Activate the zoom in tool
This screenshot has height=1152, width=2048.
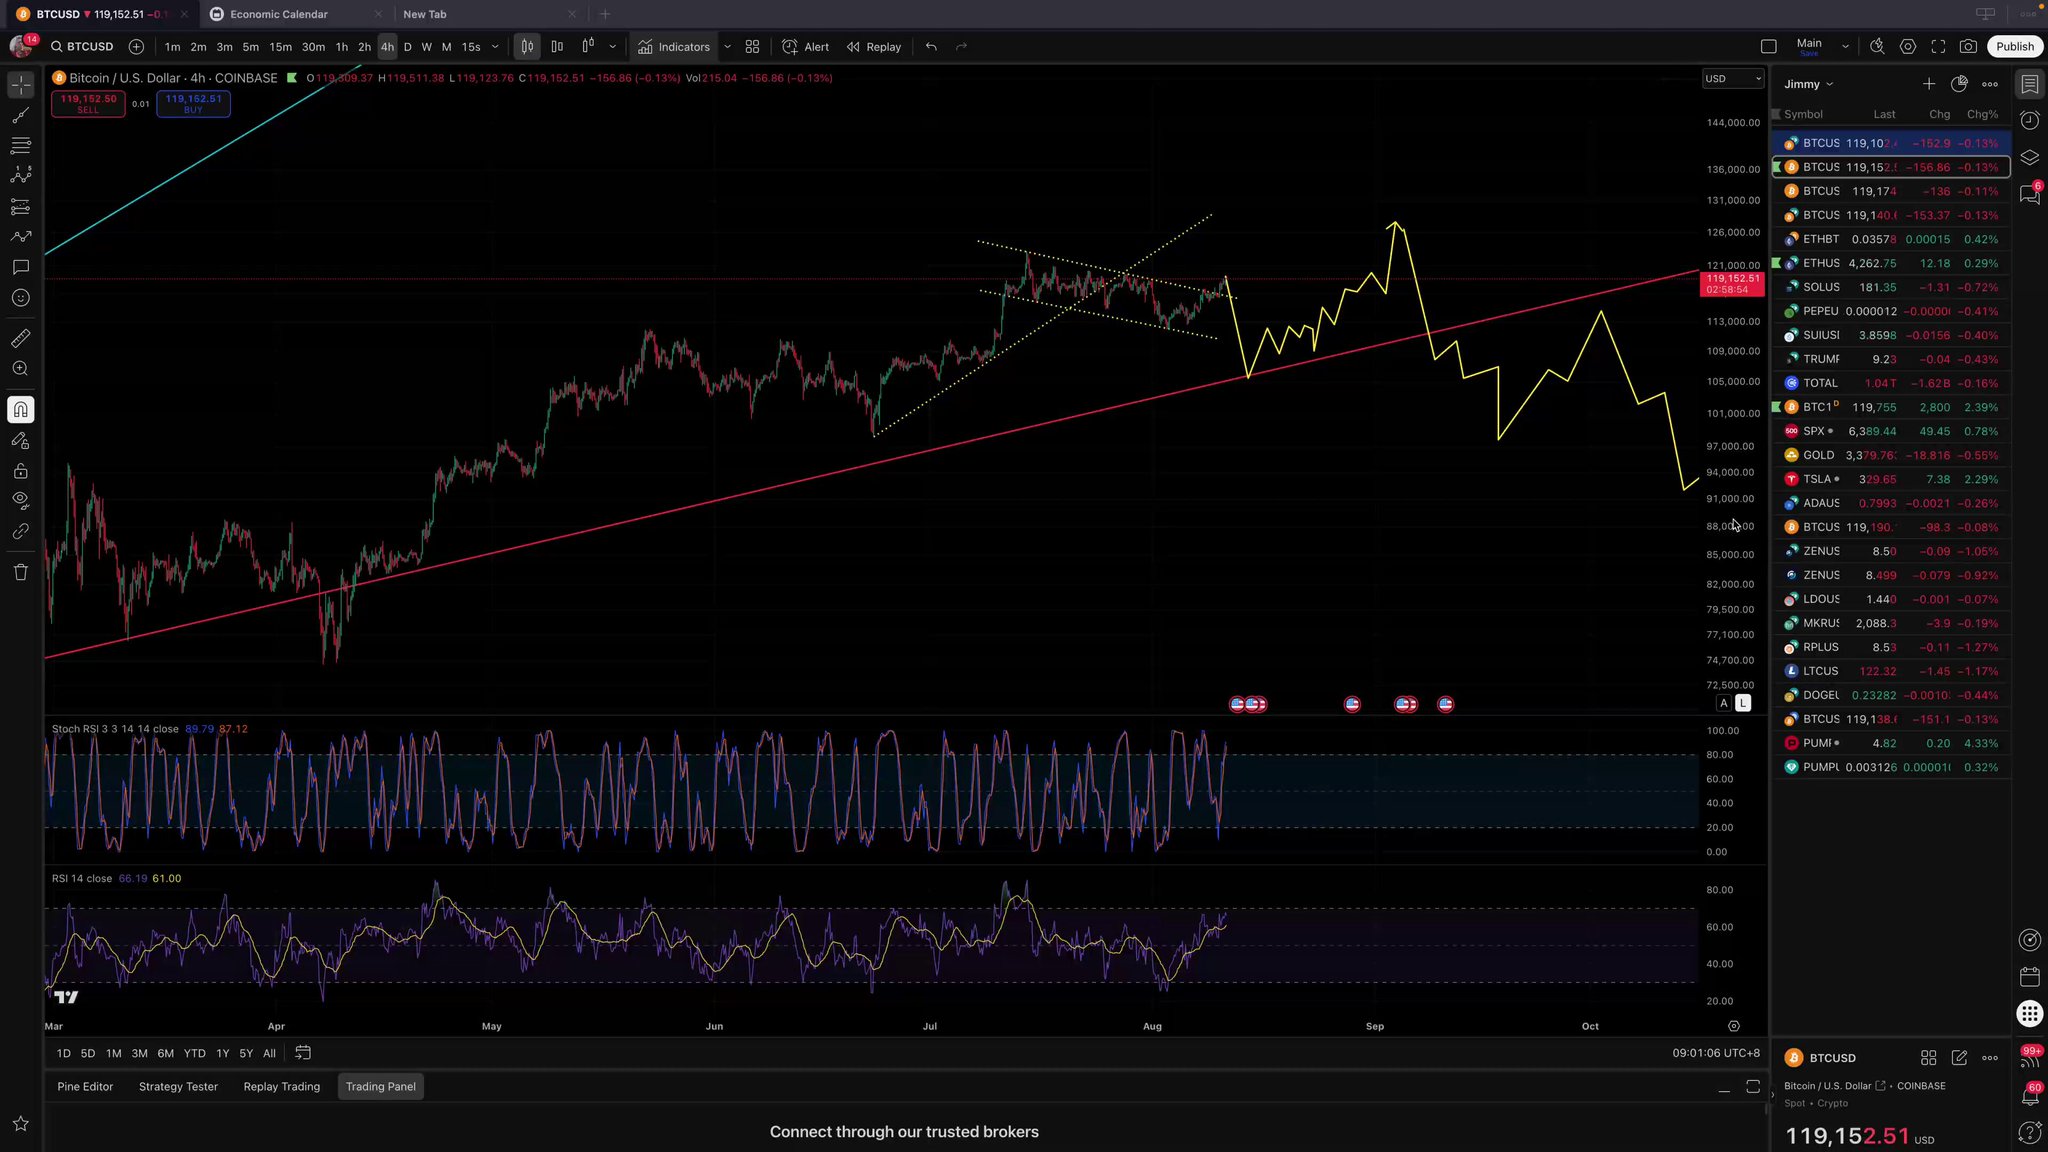tap(20, 369)
